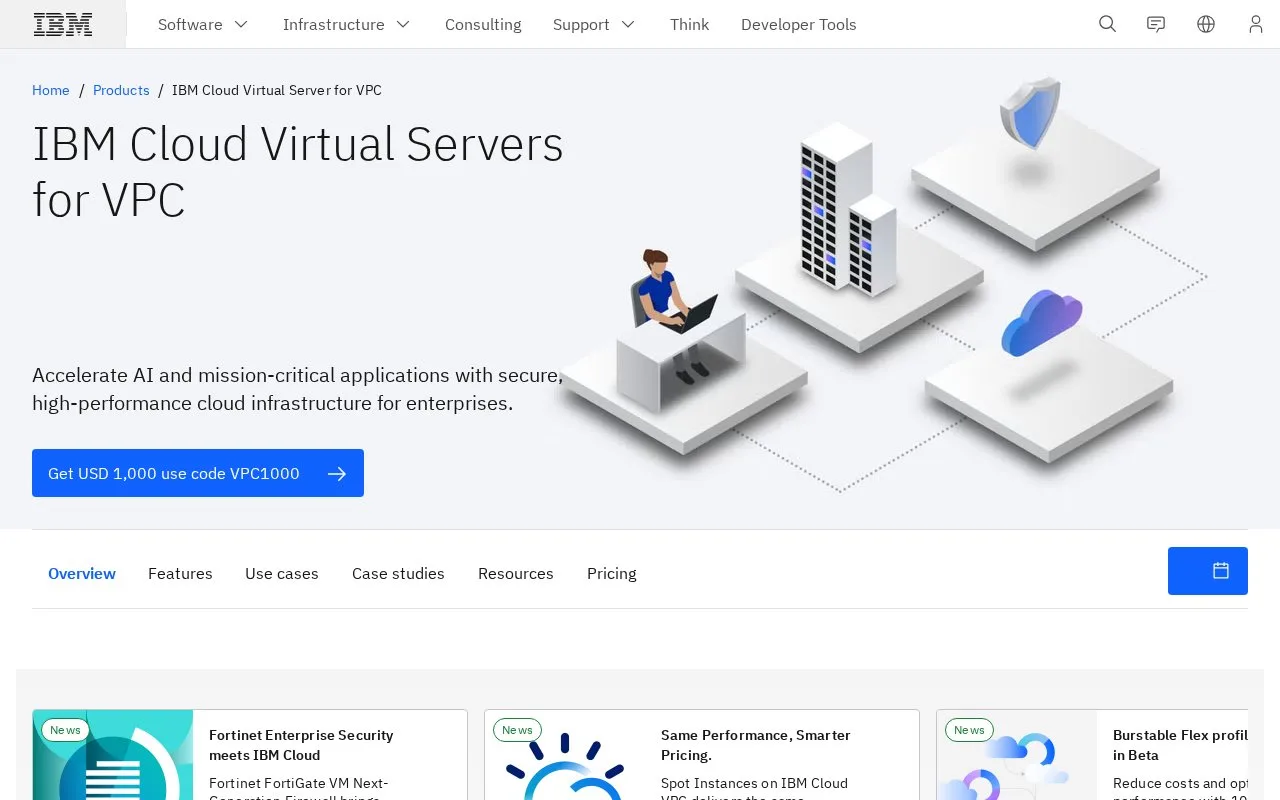Click the Spot Instances card sunburst thumbnail
The image size is (1280, 800).
(x=565, y=755)
